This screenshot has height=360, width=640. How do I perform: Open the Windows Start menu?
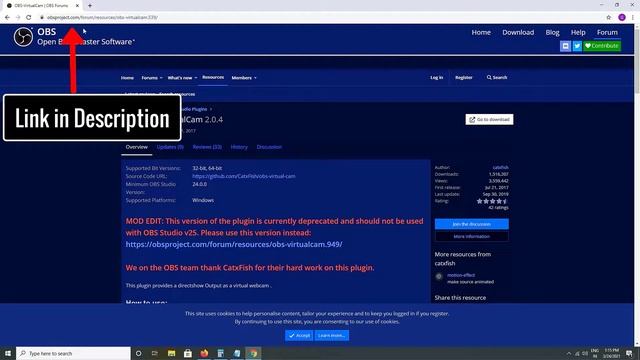8,353
